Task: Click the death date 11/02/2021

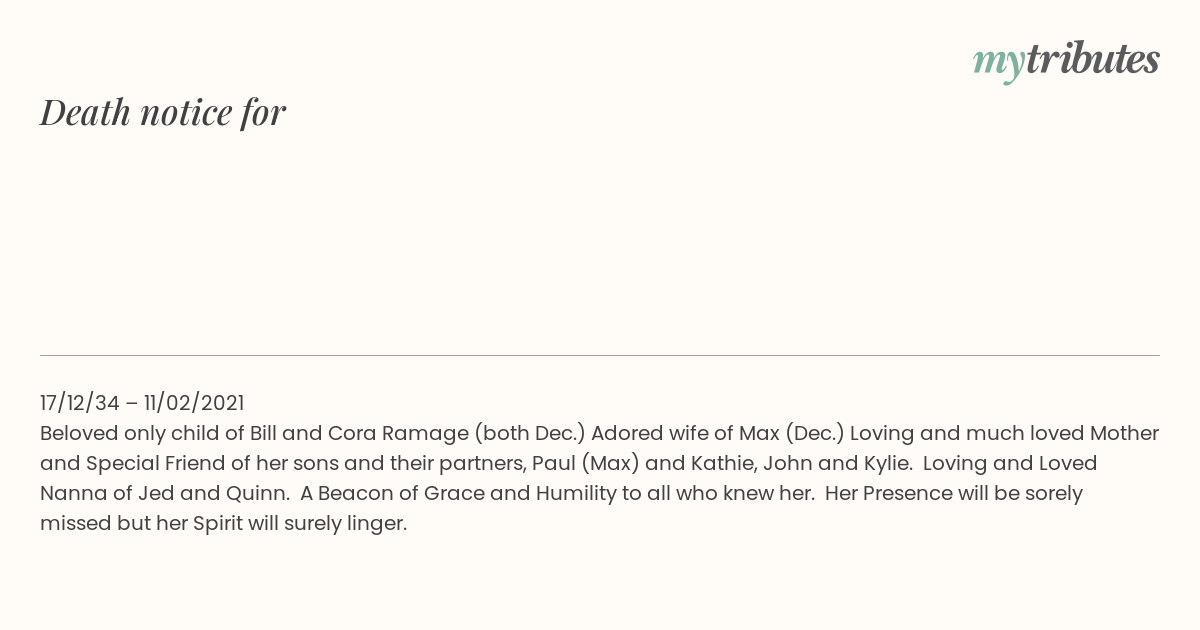Action: coord(194,403)
